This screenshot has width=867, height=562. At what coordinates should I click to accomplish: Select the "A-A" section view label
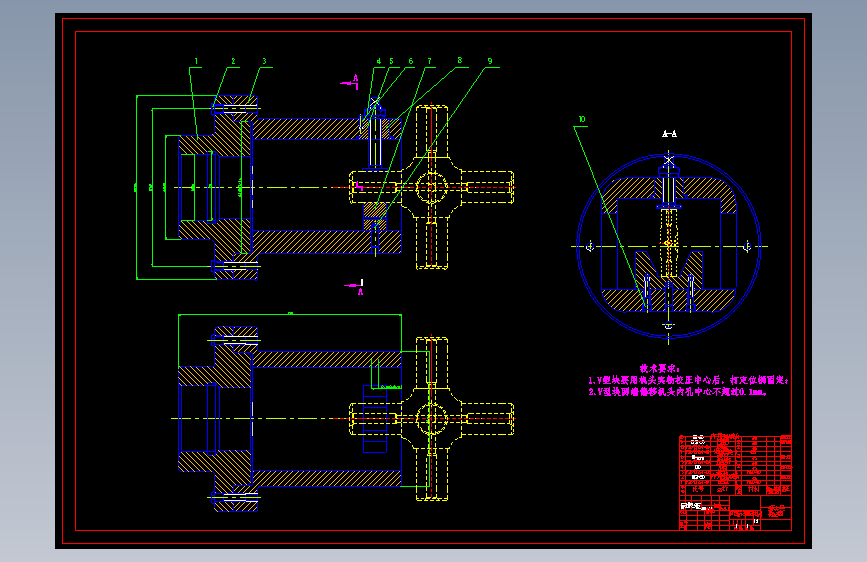coord(669,134)
